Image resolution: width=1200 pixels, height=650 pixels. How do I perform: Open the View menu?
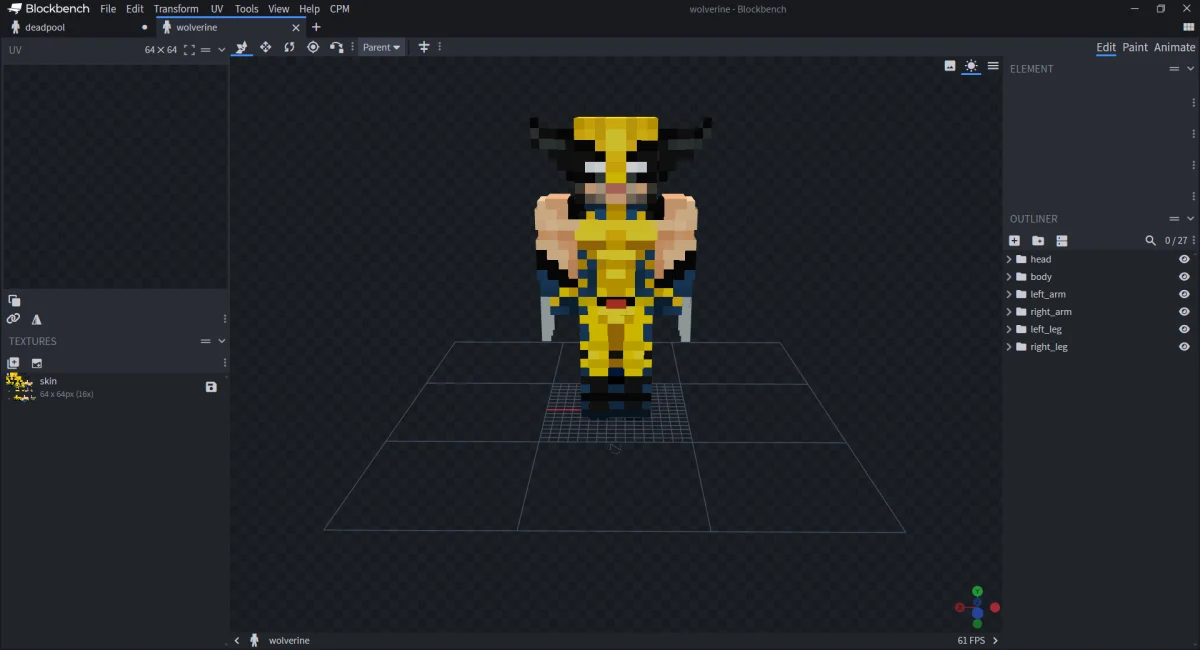[279, 8]
